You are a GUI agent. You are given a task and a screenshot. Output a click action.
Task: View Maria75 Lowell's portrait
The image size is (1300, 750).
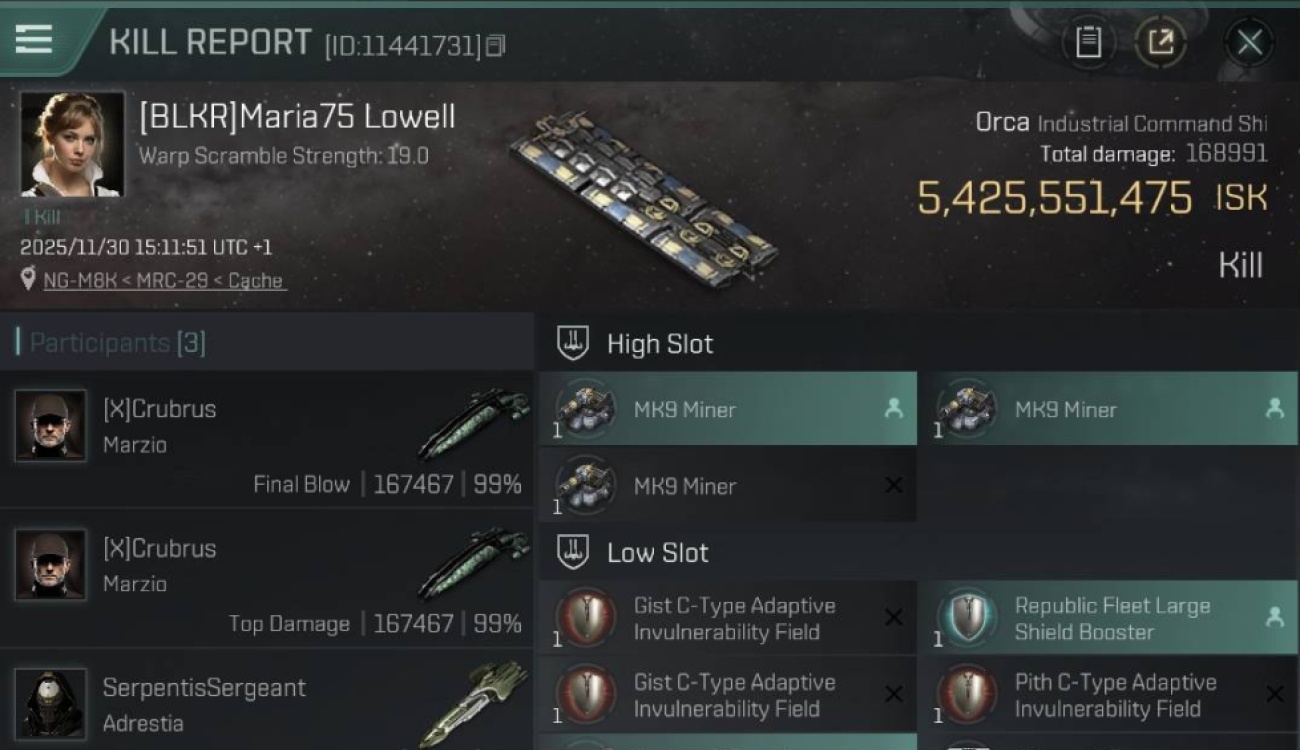click(x=72, y=144)
